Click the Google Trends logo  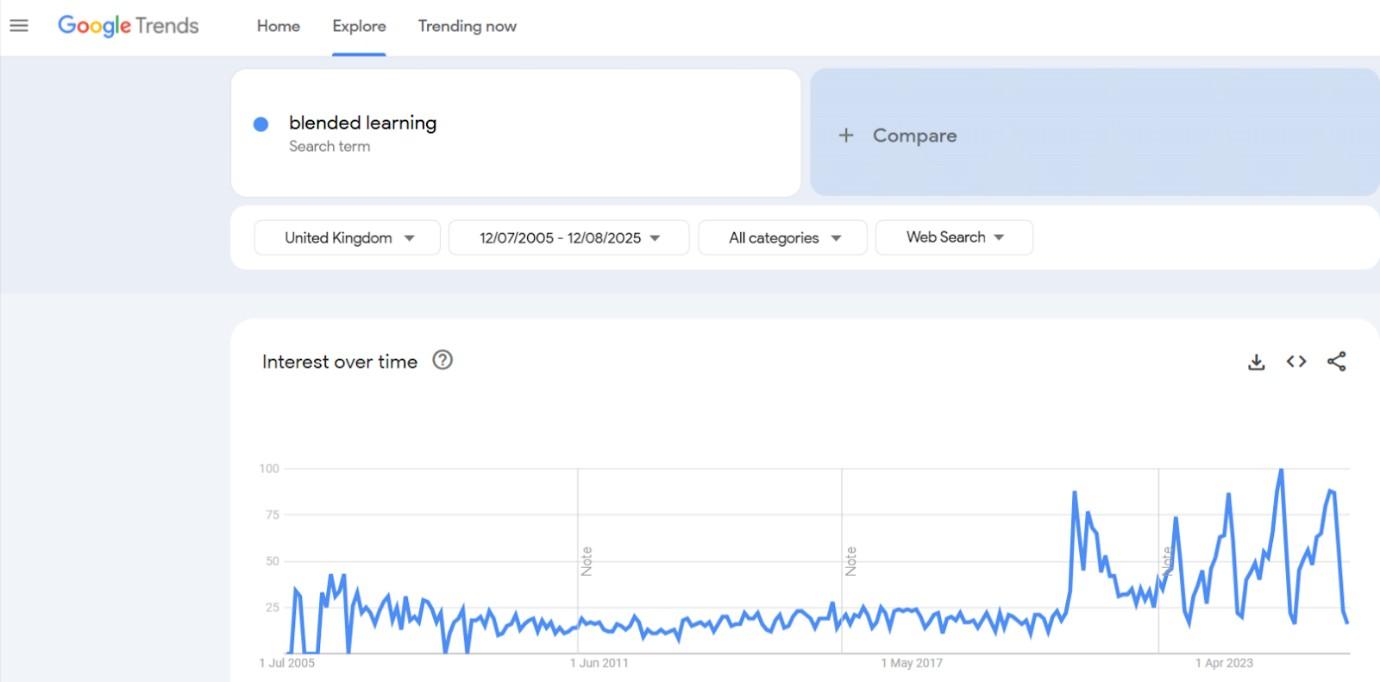[127, 25]
